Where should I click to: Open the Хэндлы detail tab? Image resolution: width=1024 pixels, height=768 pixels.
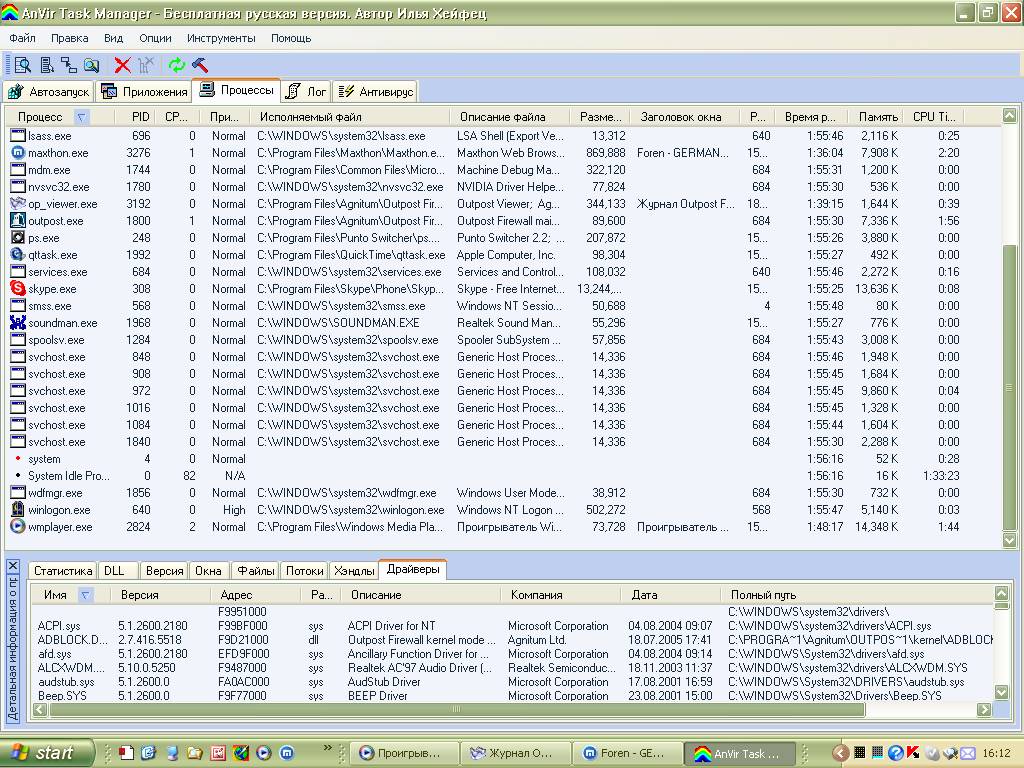click(354, 571)
